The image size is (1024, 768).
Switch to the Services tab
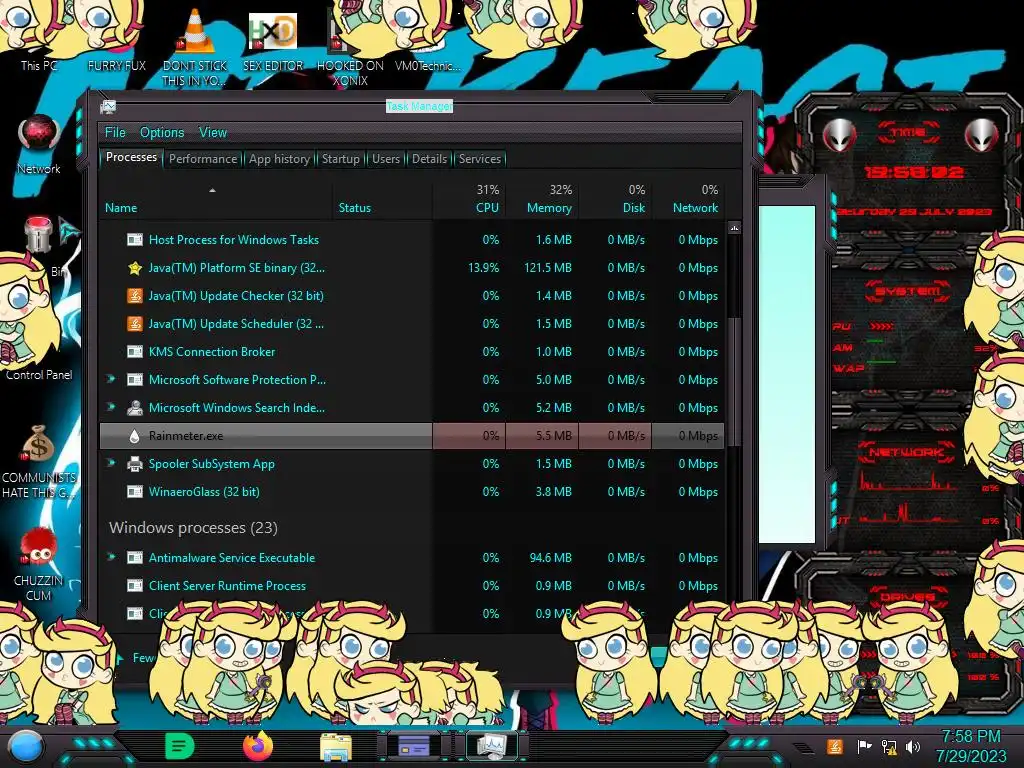480,159
